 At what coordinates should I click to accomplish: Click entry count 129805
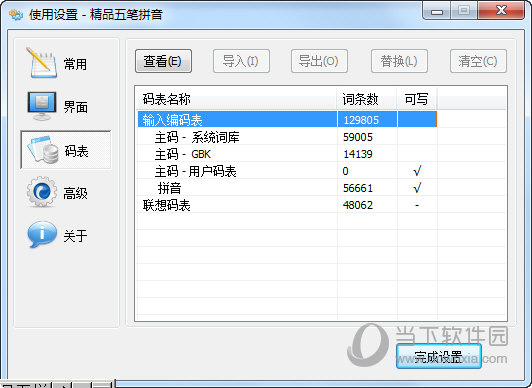pyautogui.click(x=361, y=120)
